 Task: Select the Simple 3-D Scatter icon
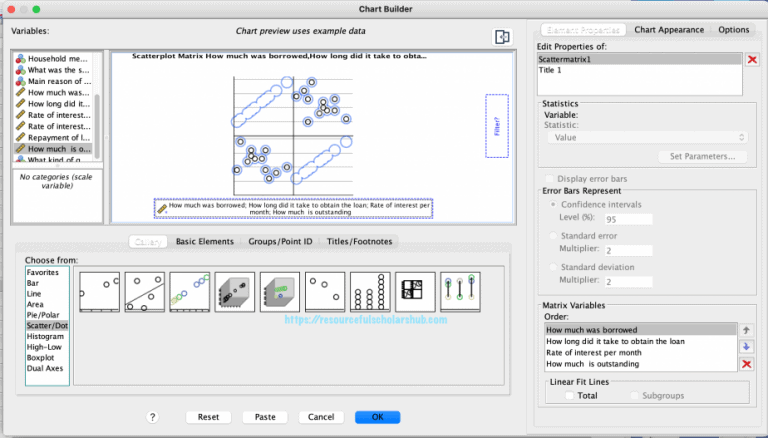[235, 289]
